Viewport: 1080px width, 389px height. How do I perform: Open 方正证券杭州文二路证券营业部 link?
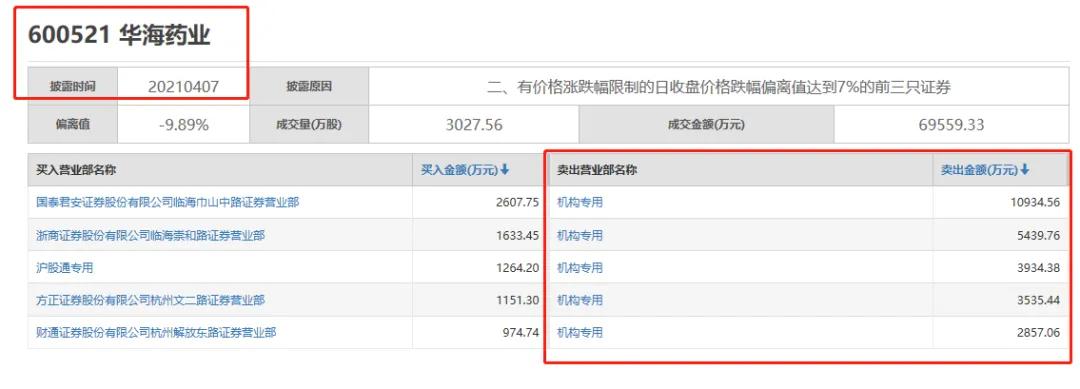150,300
